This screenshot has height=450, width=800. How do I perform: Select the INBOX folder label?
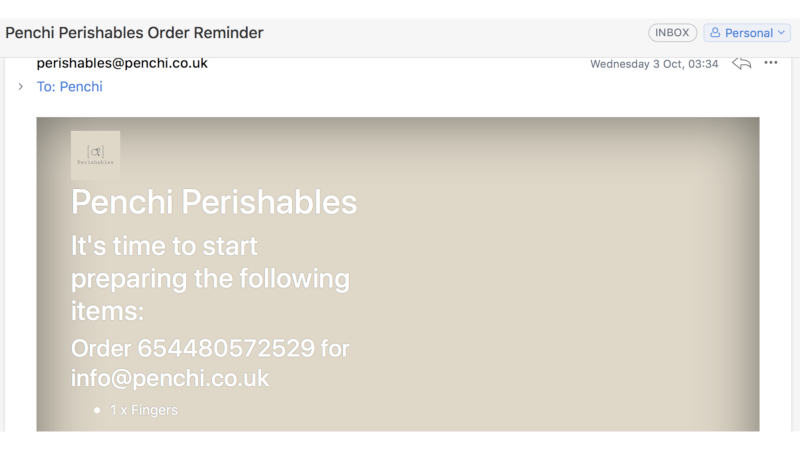tap(672, 33)
